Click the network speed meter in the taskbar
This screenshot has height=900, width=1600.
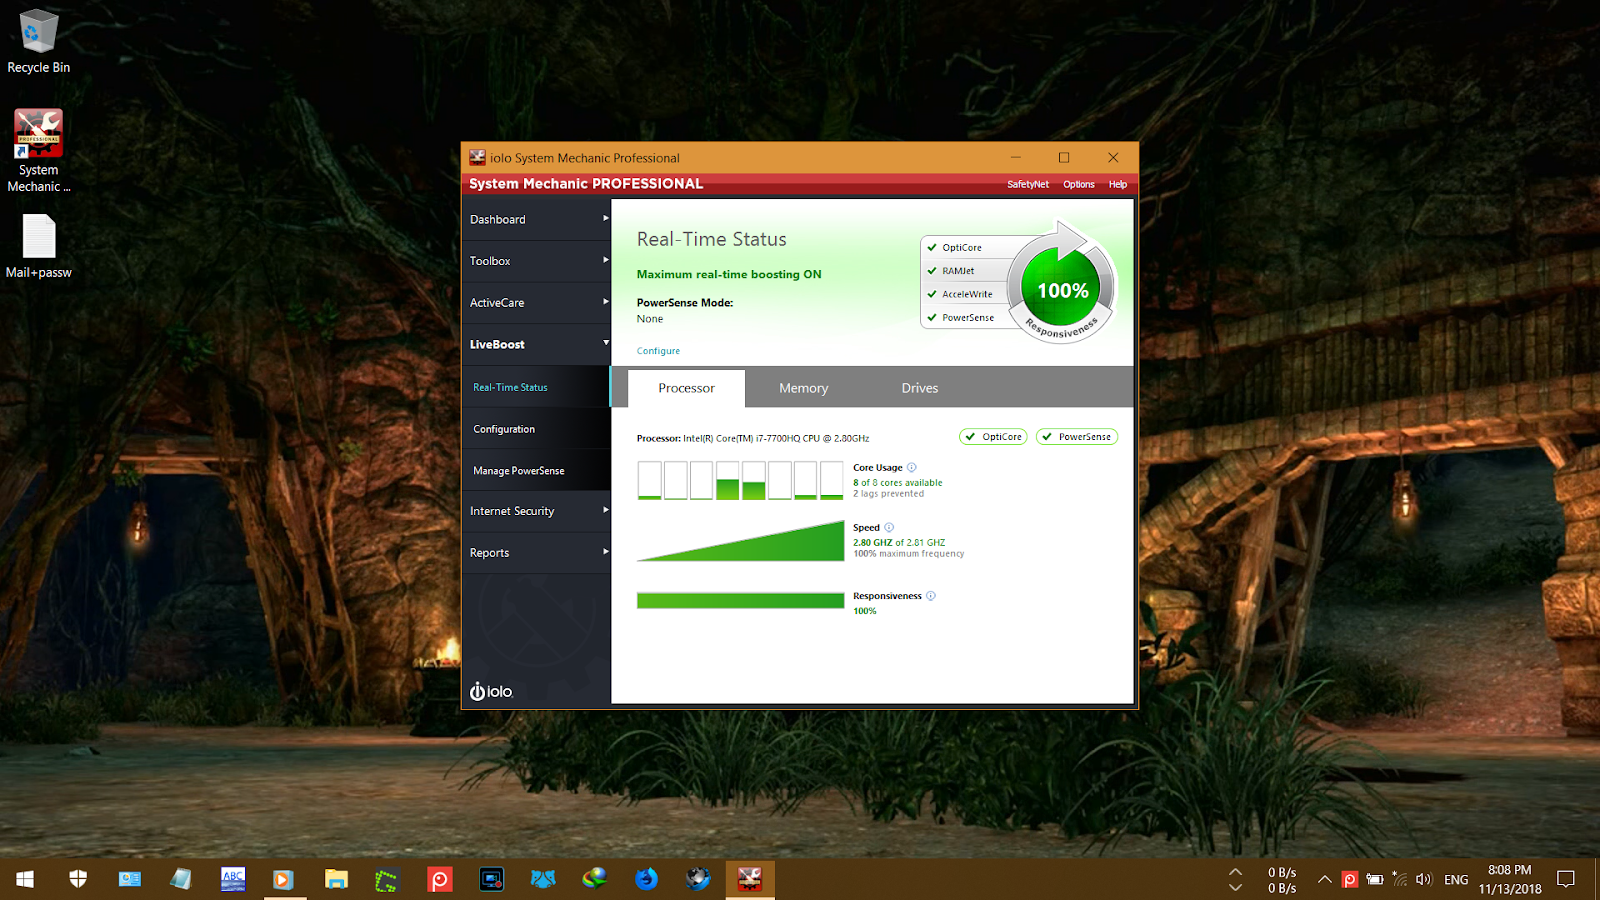coord(1281,880)
